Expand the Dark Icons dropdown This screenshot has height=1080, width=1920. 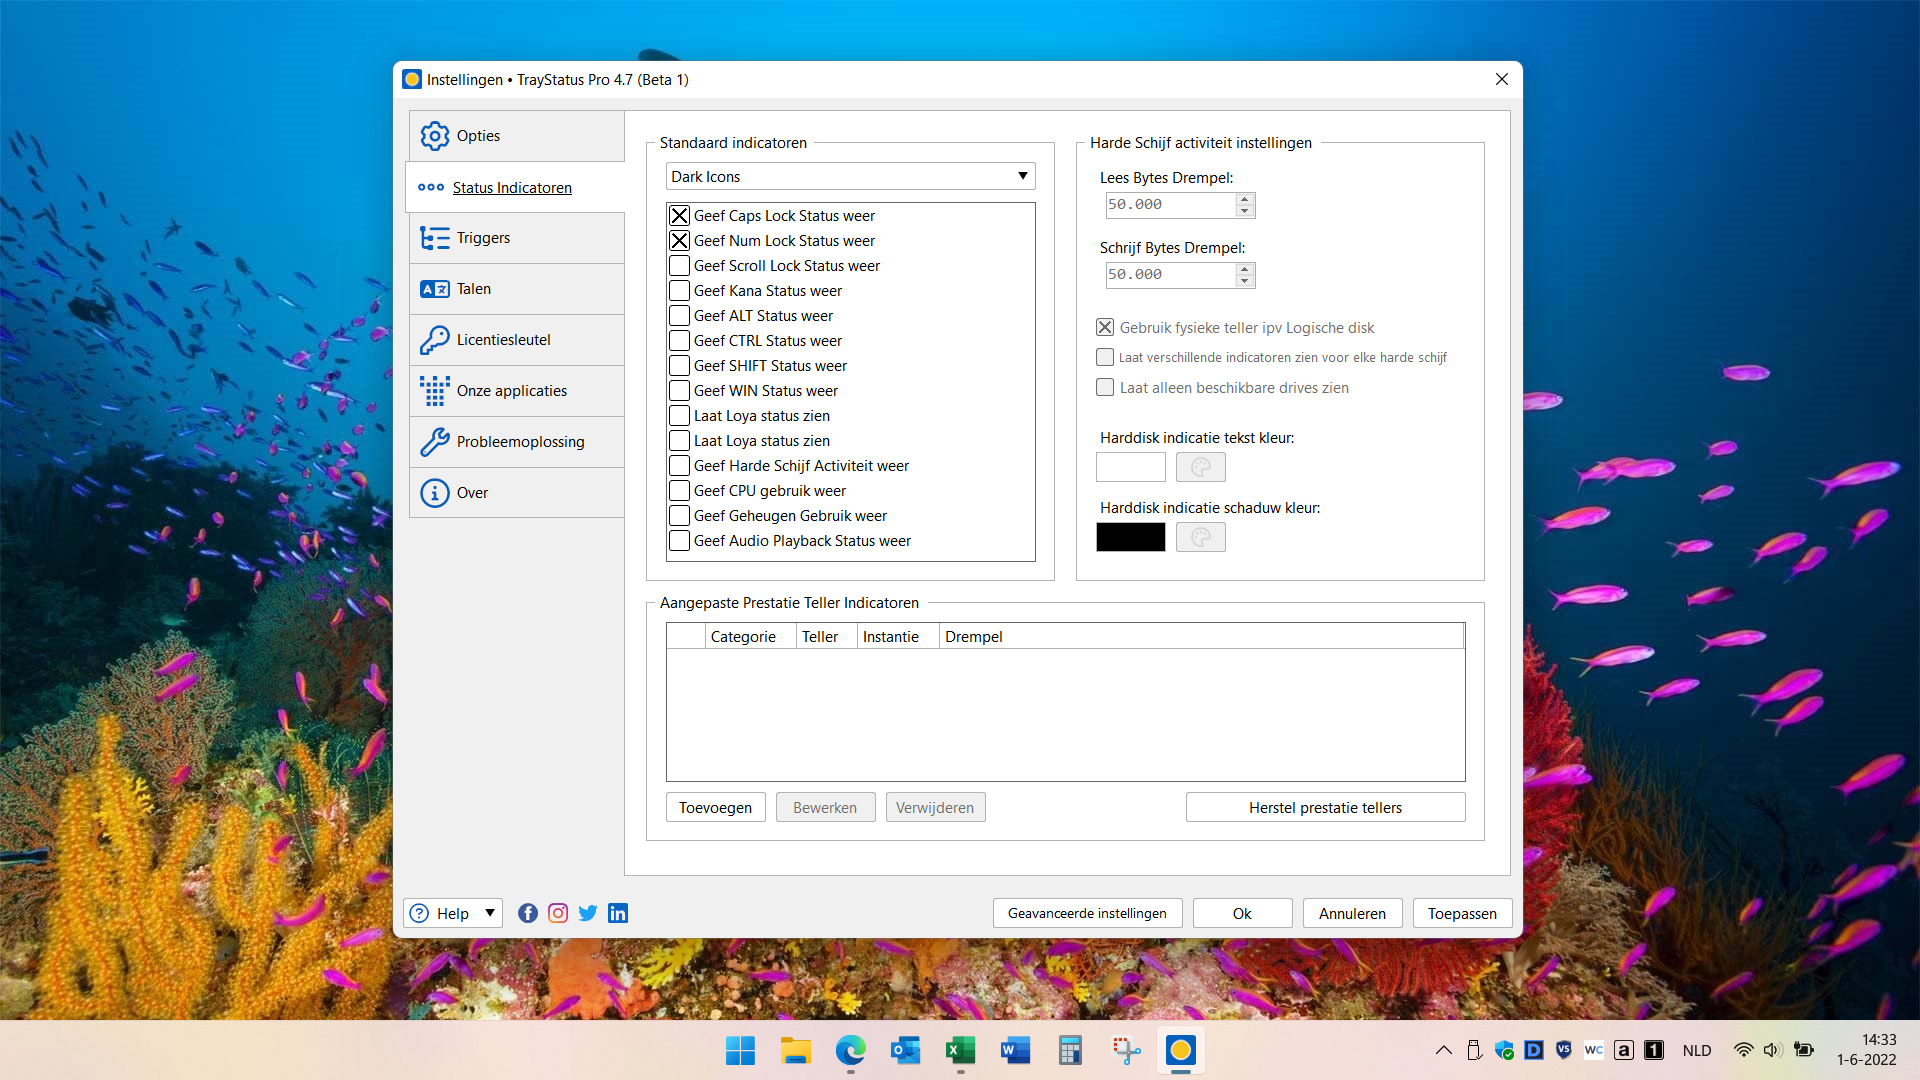pyautogui.click(x=1022, y=177)
